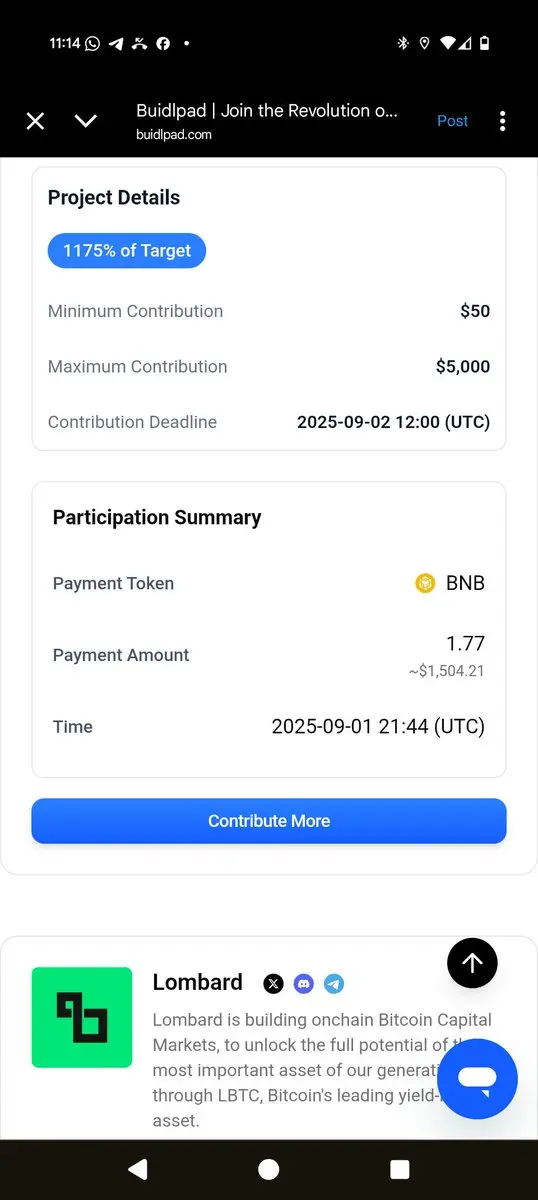This screenshot has width=538, height=1200.
Task: Tap the Post link in header
Action: point(452,121)
